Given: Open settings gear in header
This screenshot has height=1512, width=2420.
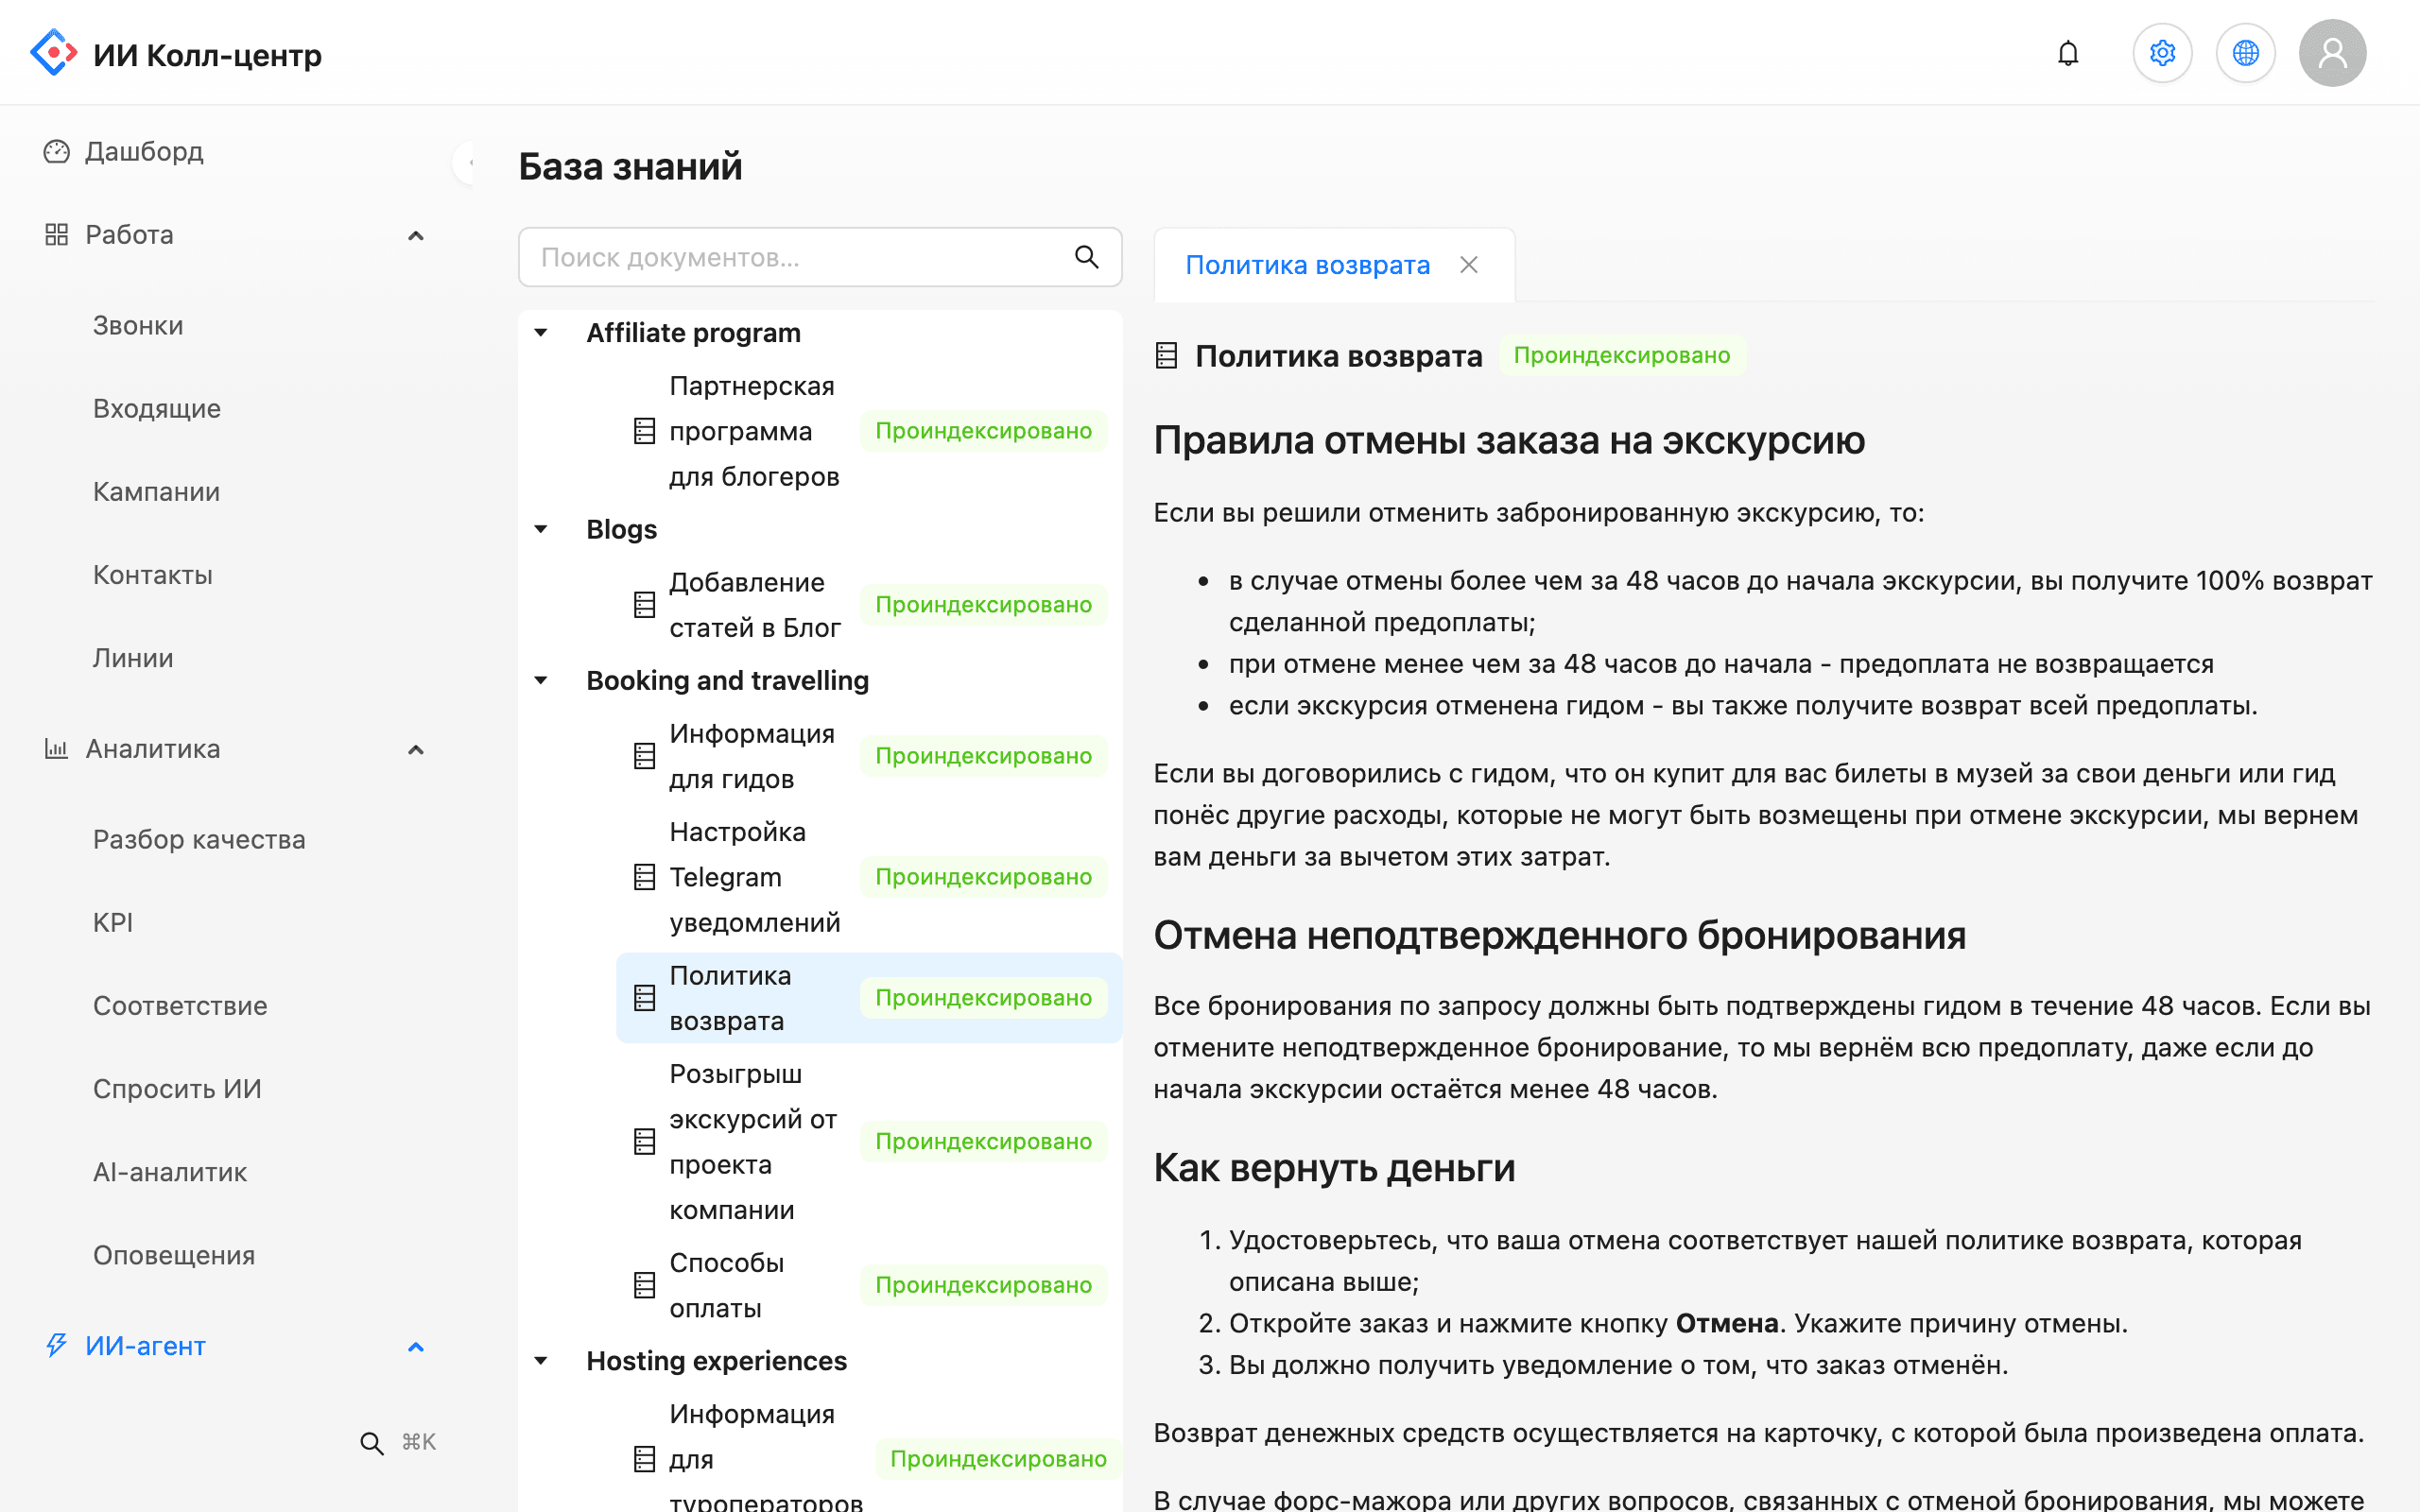Looking at the screenshot, I should click(2162, 53).
